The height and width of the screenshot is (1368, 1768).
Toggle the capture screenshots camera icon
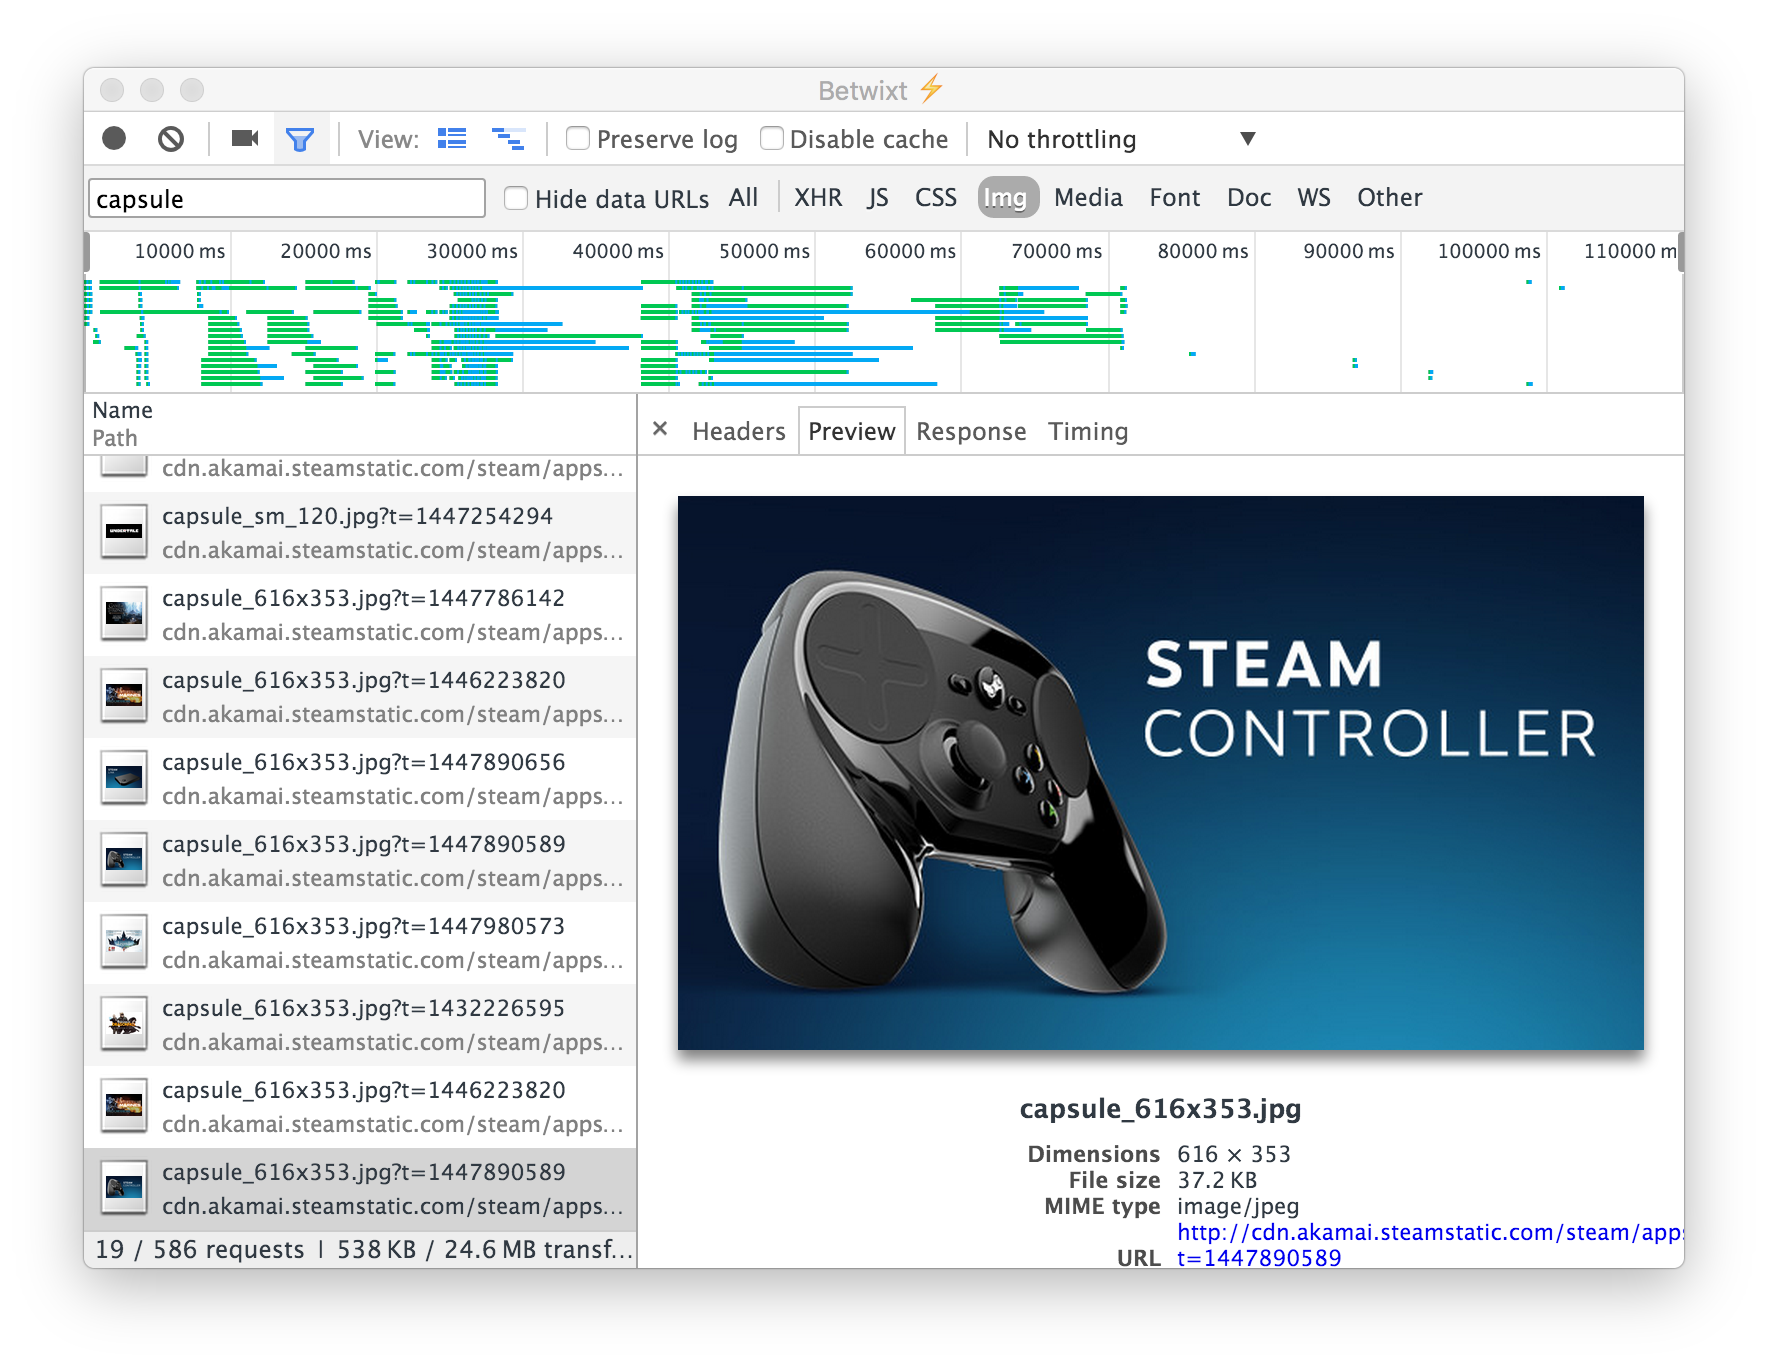(245, 139)
